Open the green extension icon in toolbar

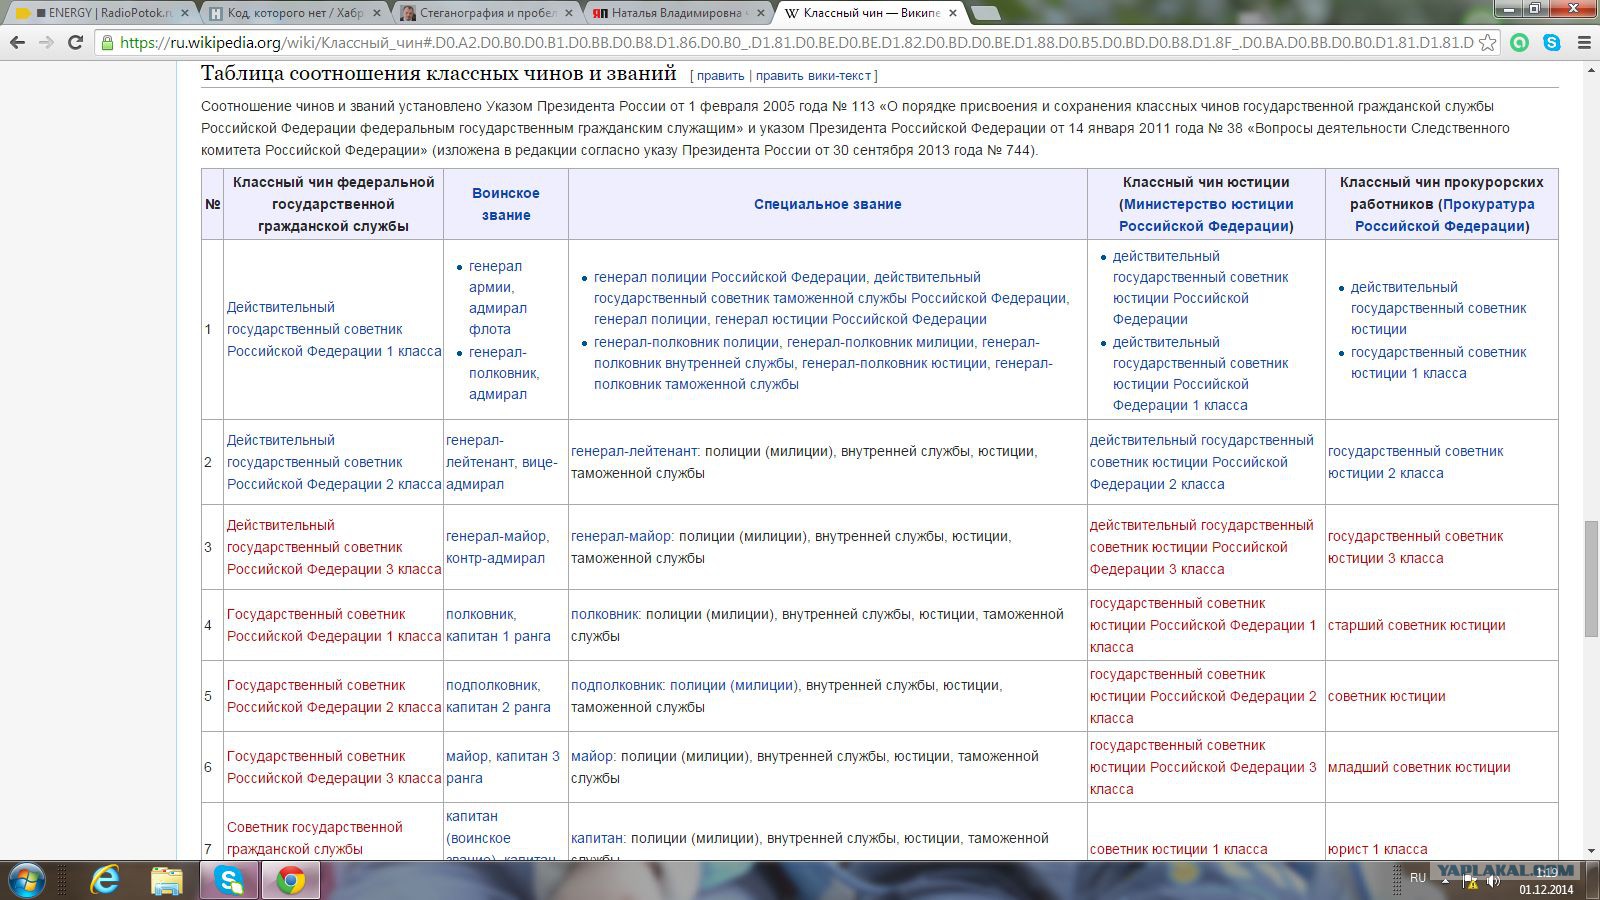[x=1519, y=43]
